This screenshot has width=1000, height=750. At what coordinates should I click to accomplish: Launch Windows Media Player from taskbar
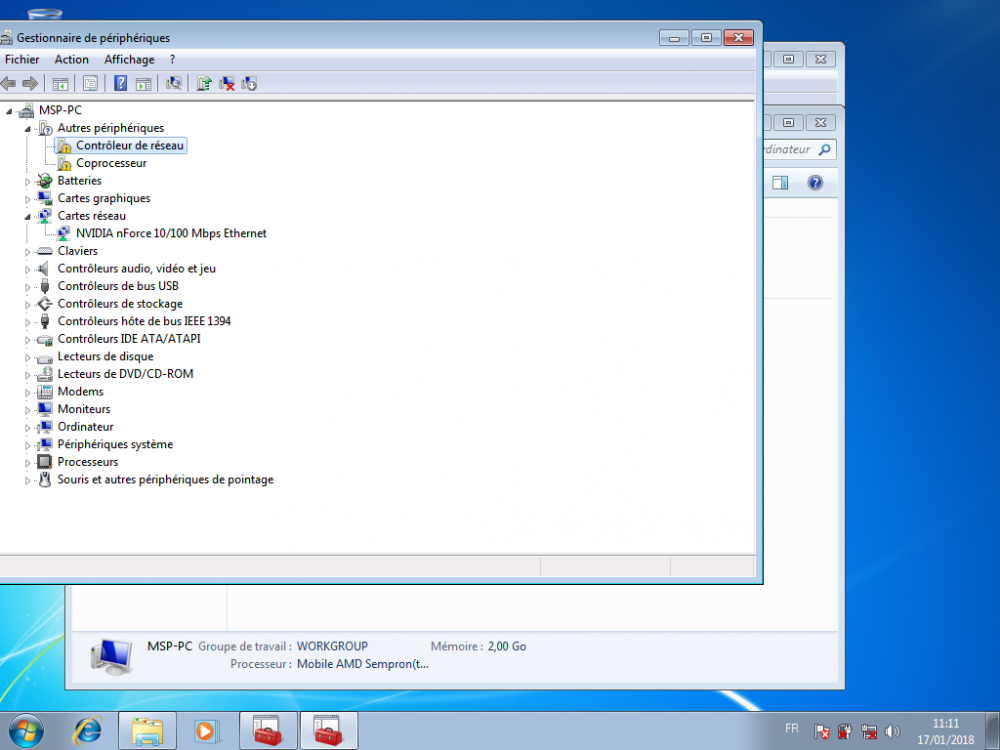coord(207,731)
